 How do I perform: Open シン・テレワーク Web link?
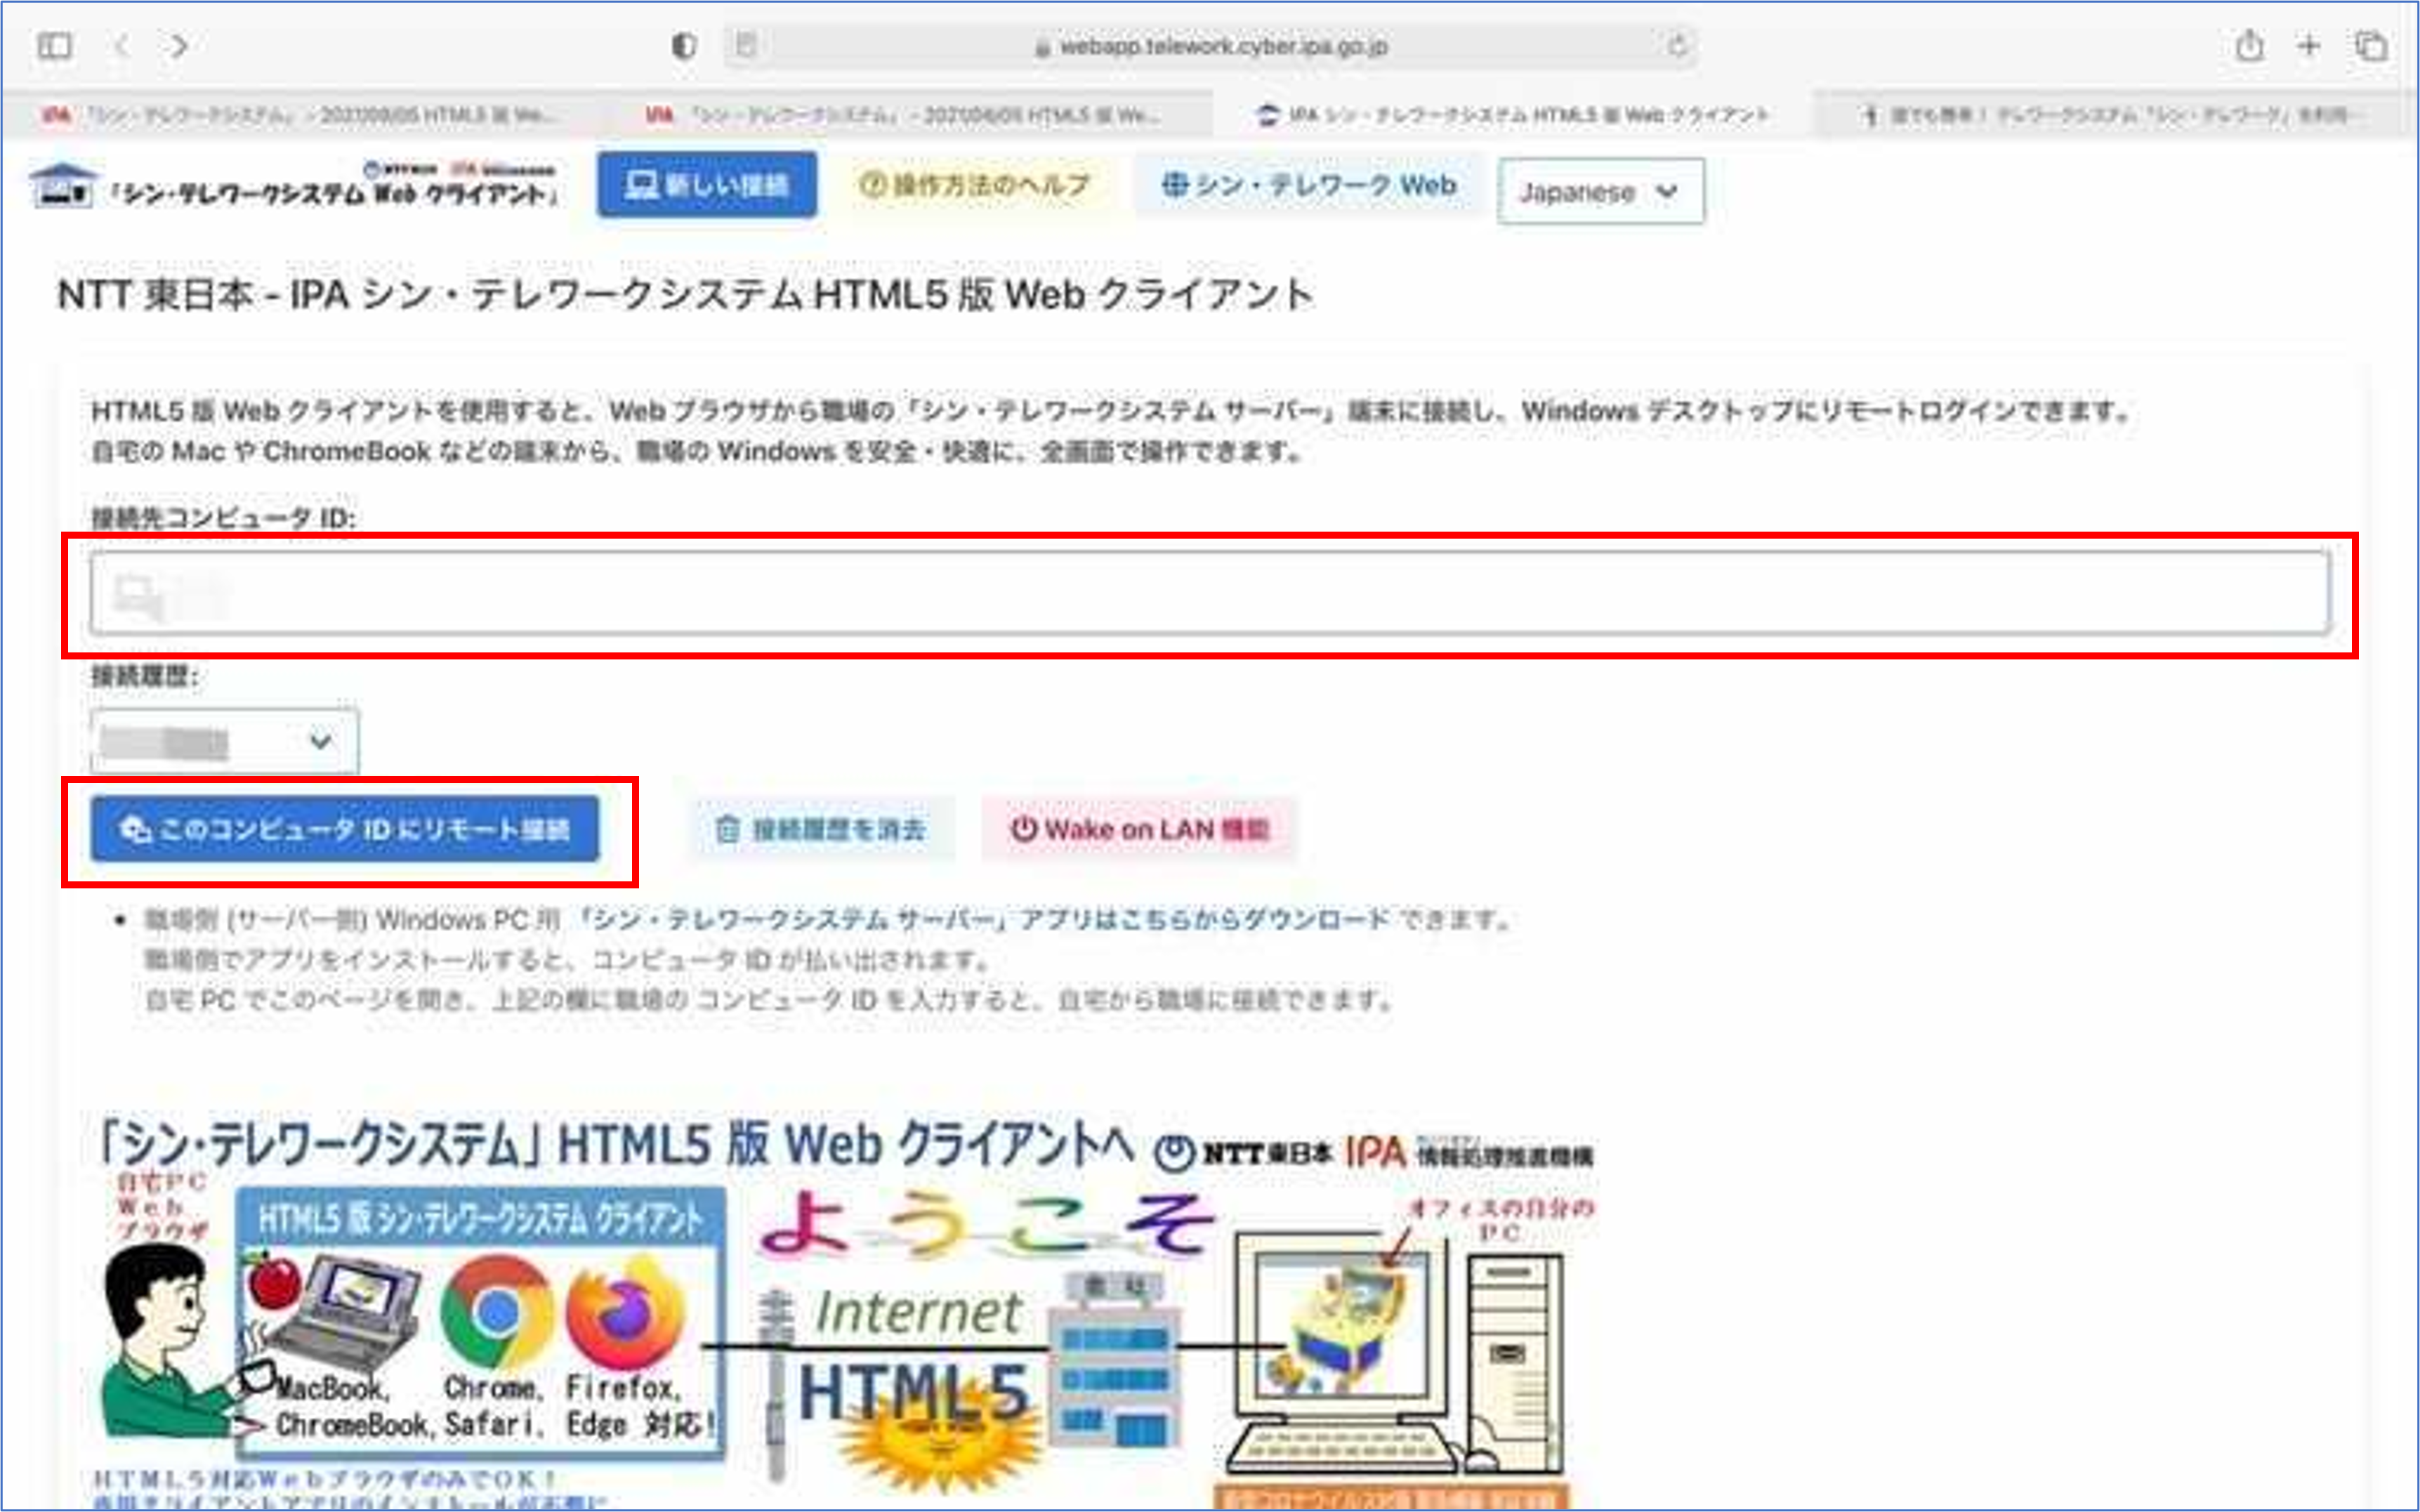pos(1308,185)
